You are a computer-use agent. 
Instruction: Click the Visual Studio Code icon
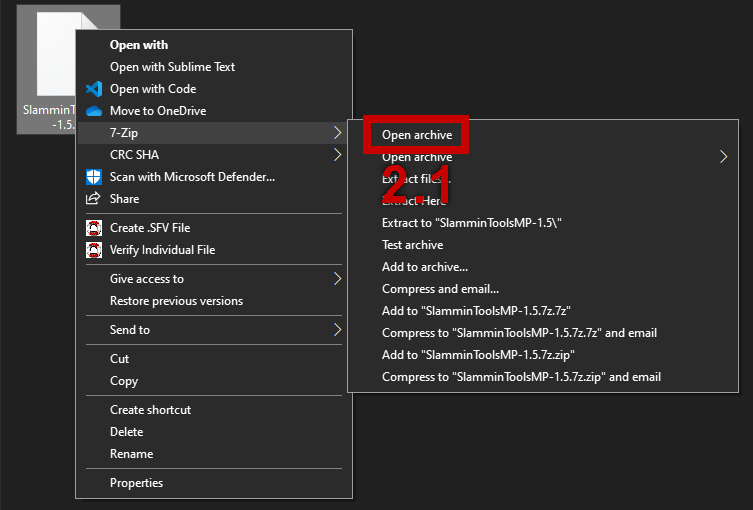[x=94, y=89]
